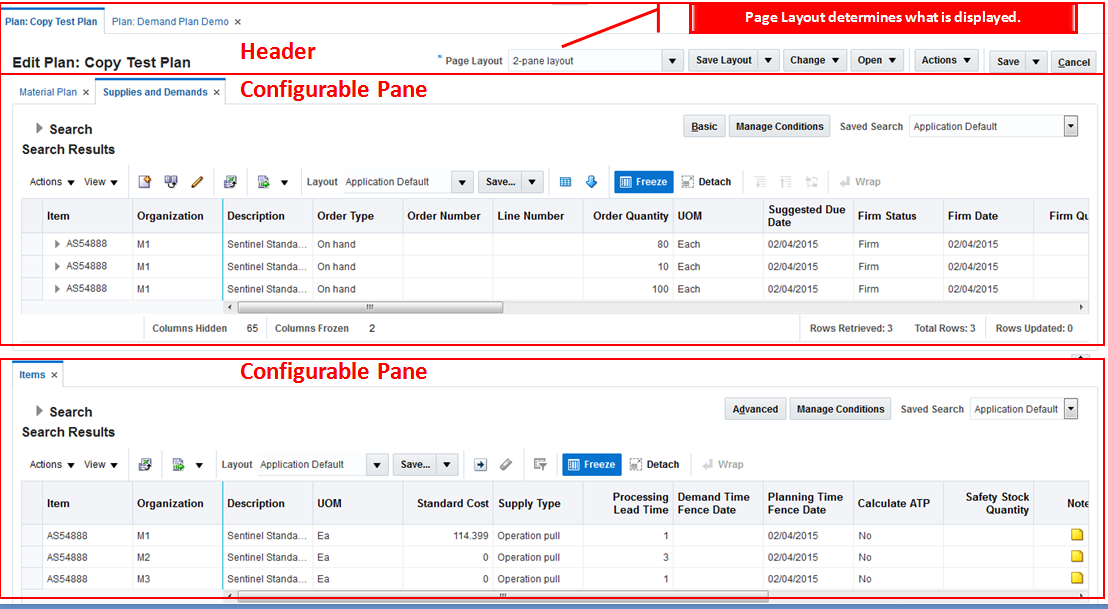Click the refresh icon in the Items pane toolbar
This screenshot has height=609, width=1108.
coord(145,464)
